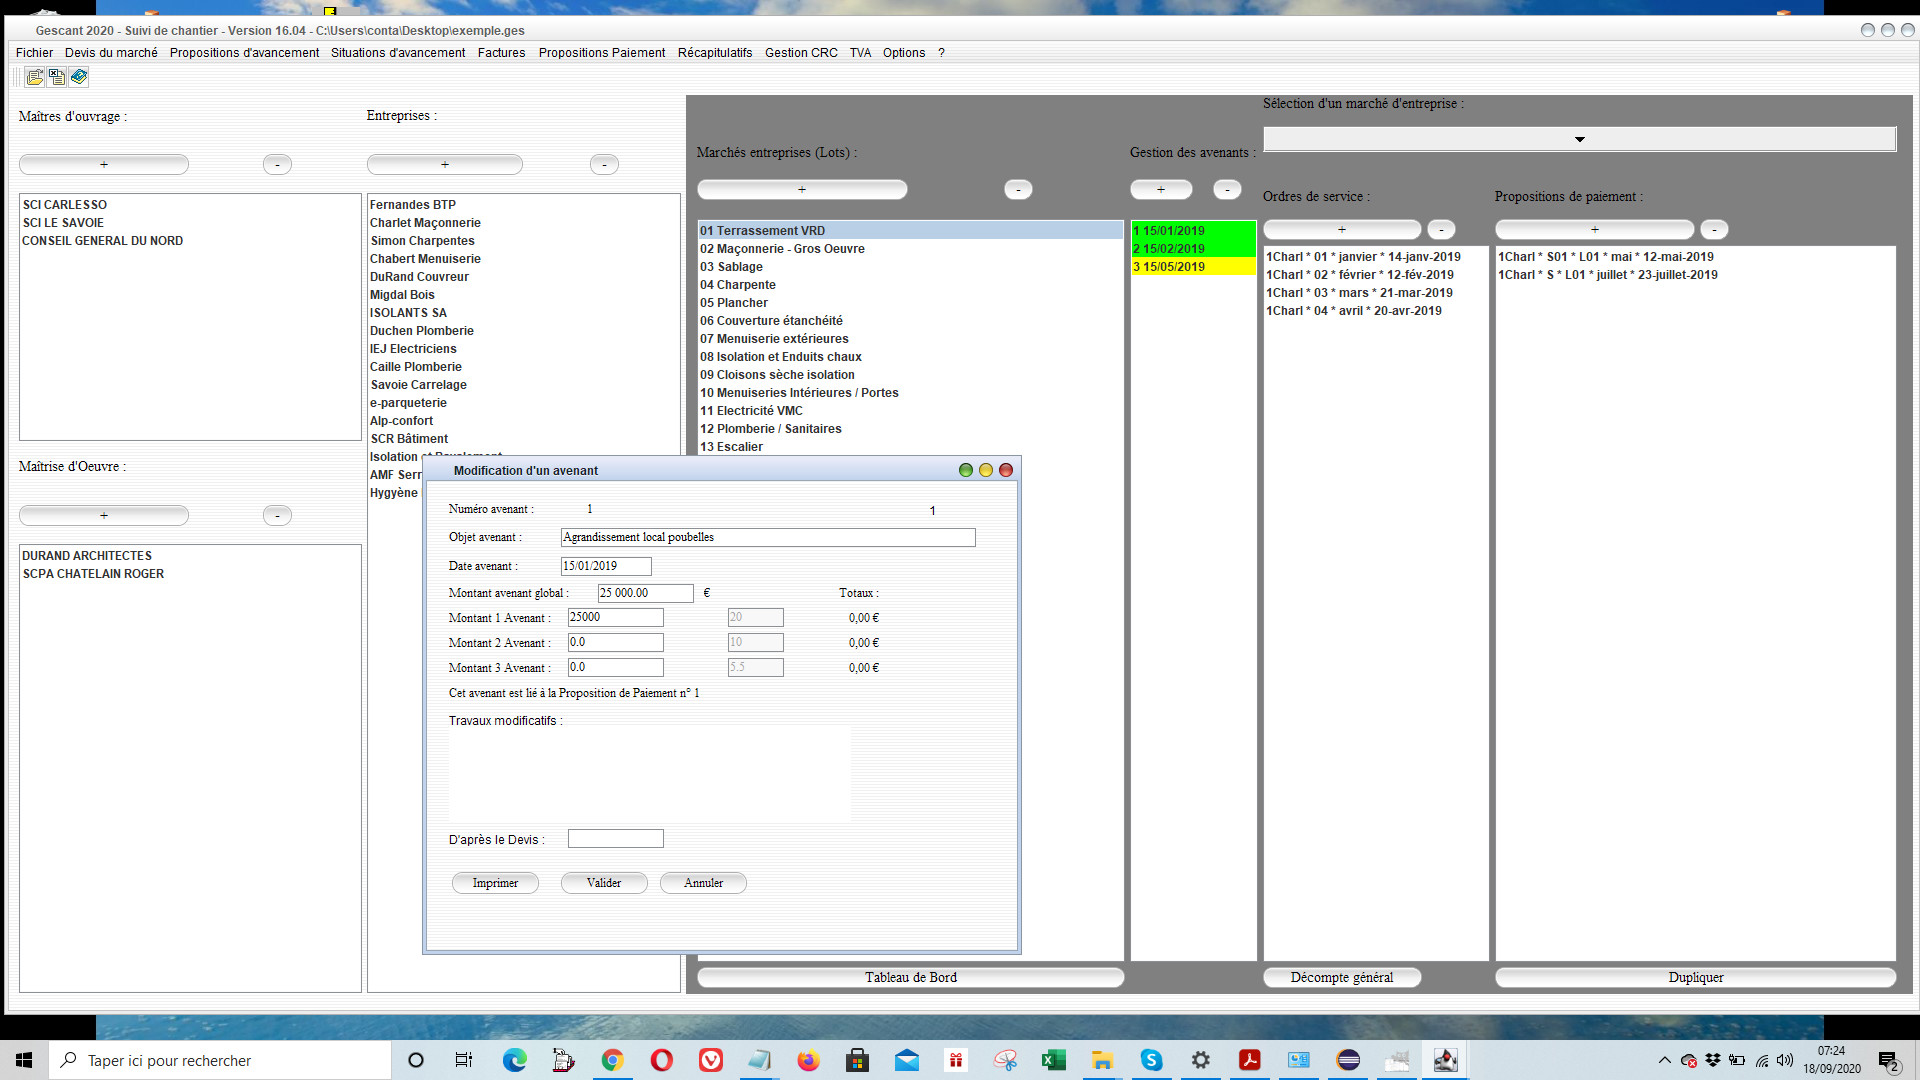Open Adobe Acrobat from taskbar
The height and width of the screenshot is (1080, 1920).
click(1249, 1060)
